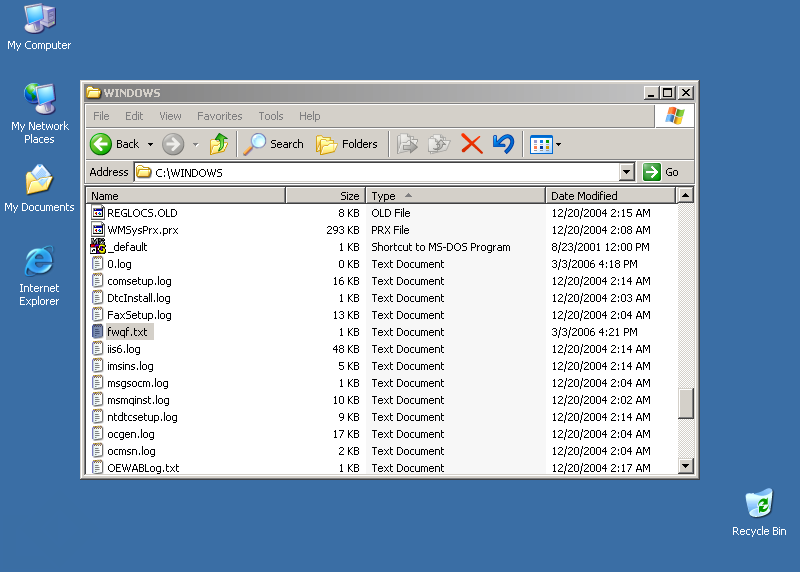Open the Help menu
This screenshot has height=572, width=800.
coord(310,116)
